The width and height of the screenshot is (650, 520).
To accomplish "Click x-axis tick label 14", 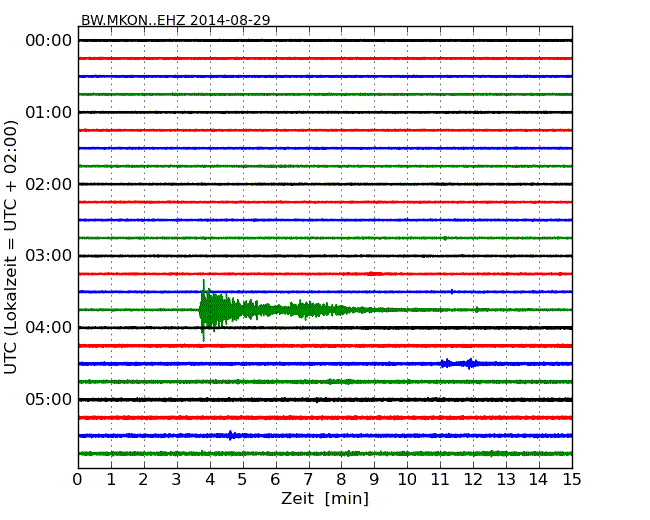I will [x=538, y=480].
